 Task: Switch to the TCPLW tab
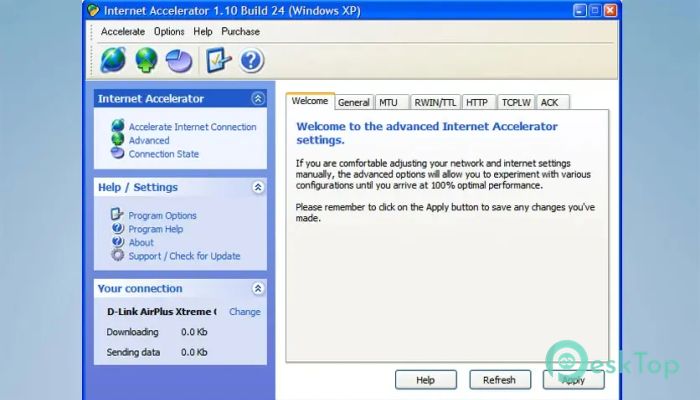click(516, 103)
